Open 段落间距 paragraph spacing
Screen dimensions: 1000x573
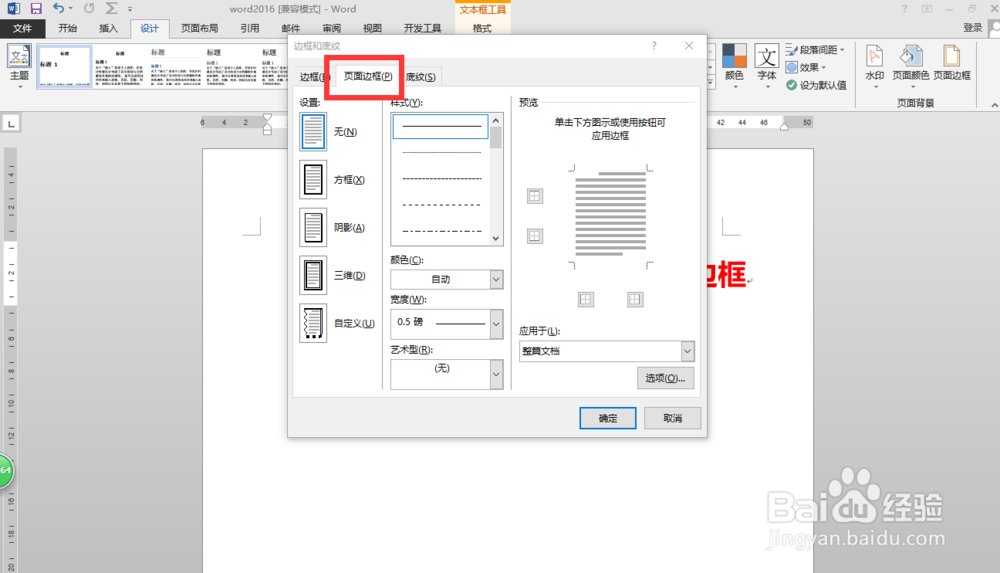pos(816,49)
